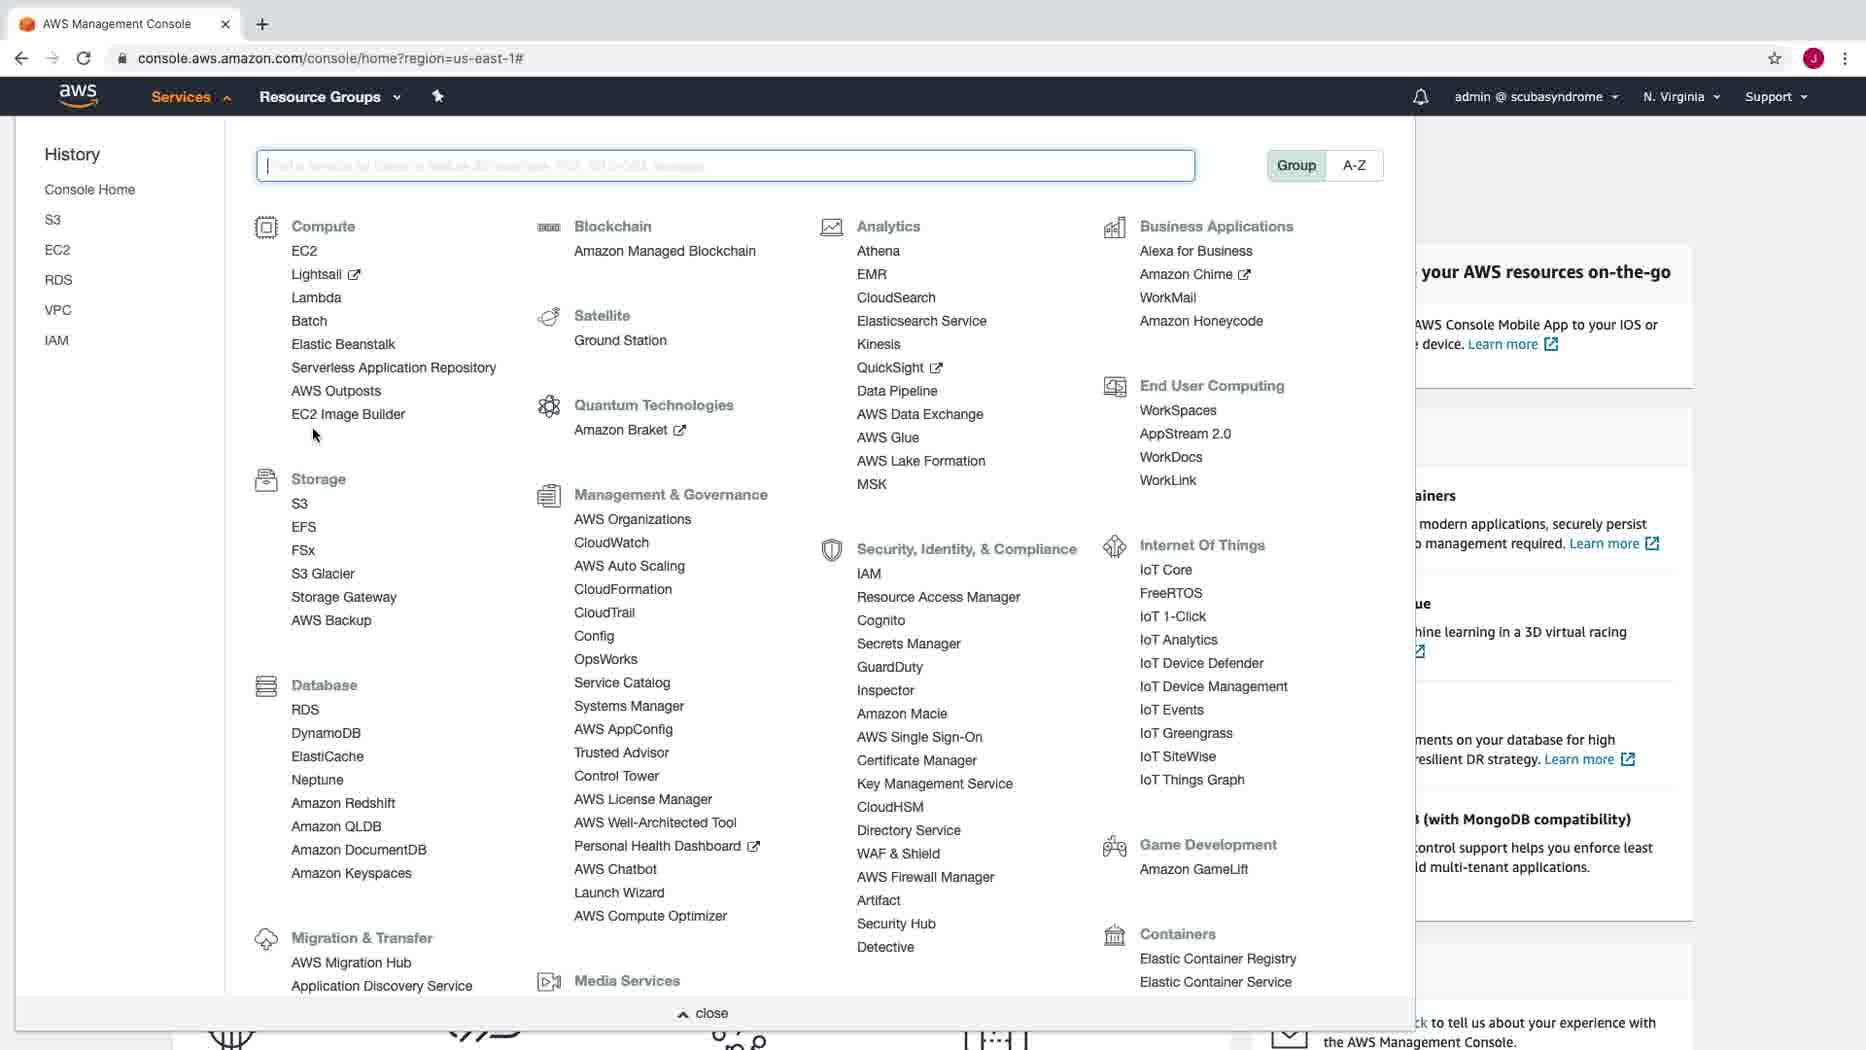Image resolution: width=1866 pixels, height=1050 pixels.
Task: Click the Media Services category icon
Action: [549, 982]
